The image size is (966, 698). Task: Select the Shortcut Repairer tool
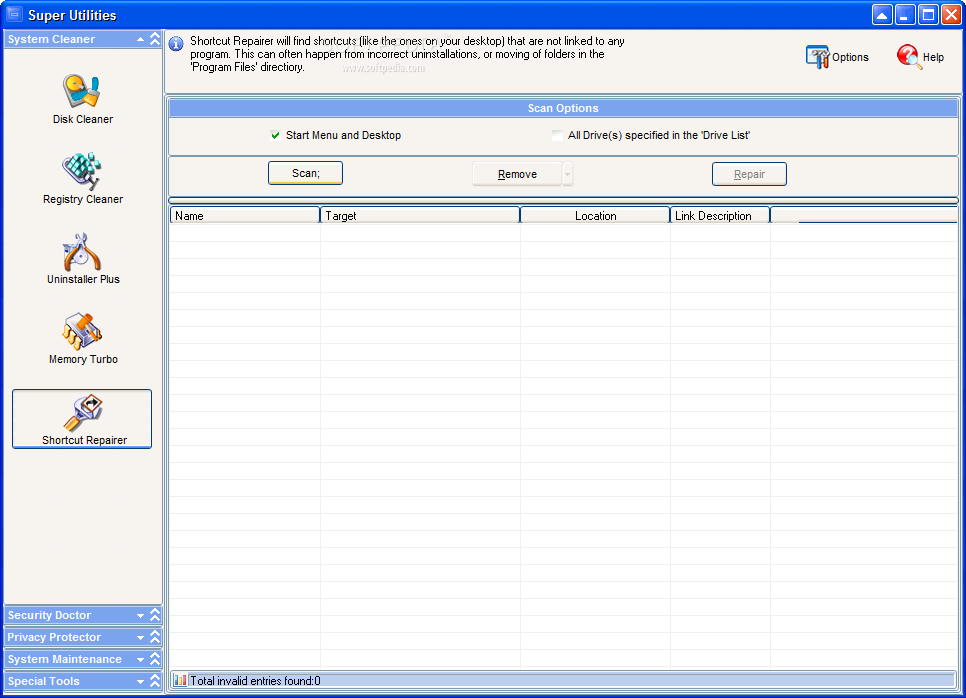tap(82, 419)
